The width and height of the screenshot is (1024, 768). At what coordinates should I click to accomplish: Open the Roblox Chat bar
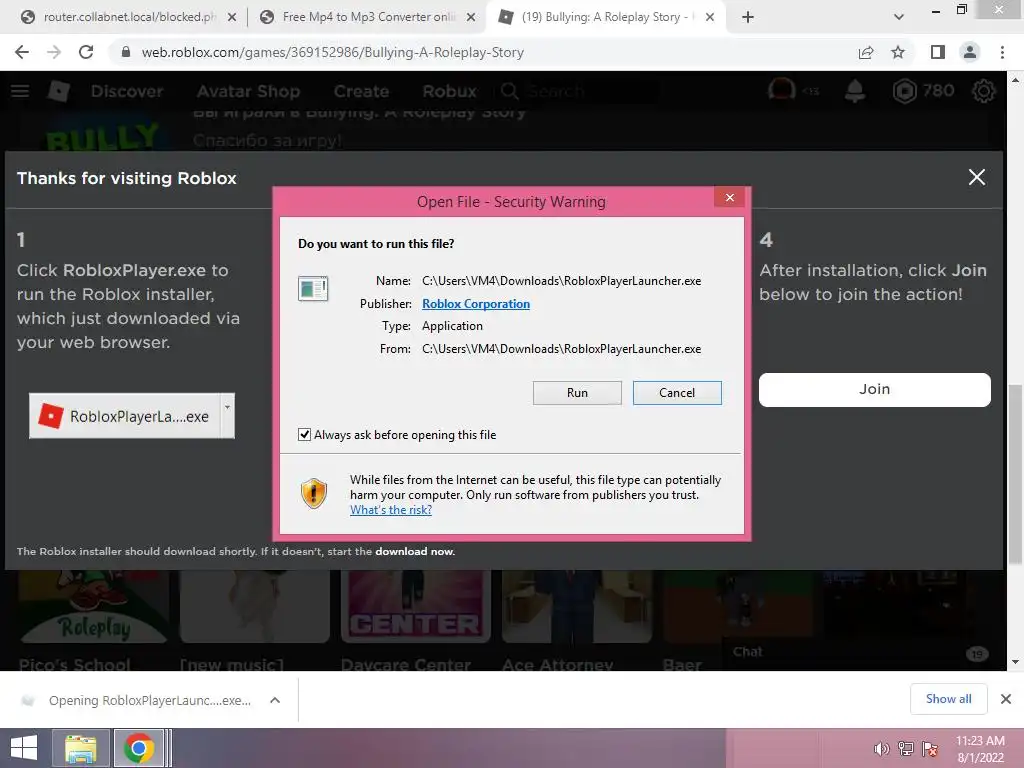click(x=859, y=652)
